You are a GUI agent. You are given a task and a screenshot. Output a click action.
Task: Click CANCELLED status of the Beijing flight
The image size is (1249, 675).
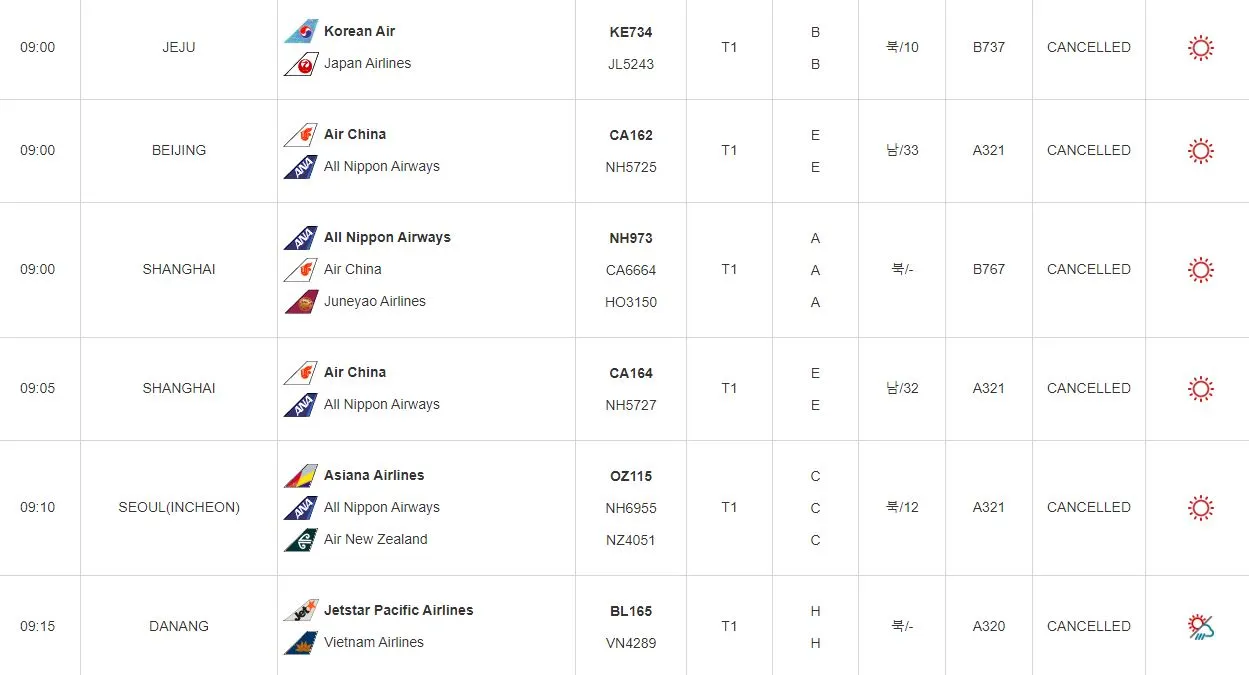pos(1088,151)
